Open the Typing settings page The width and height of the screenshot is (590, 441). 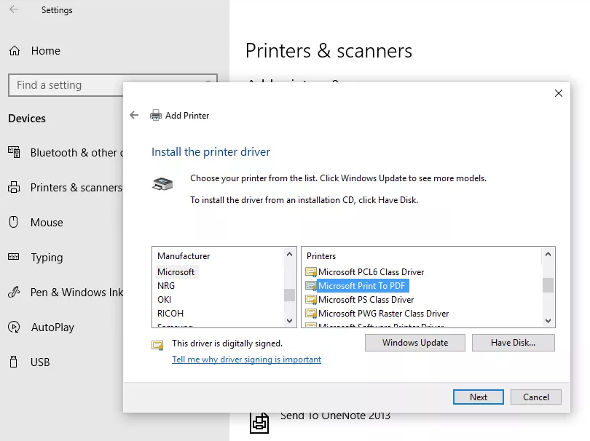pos(36,257)
